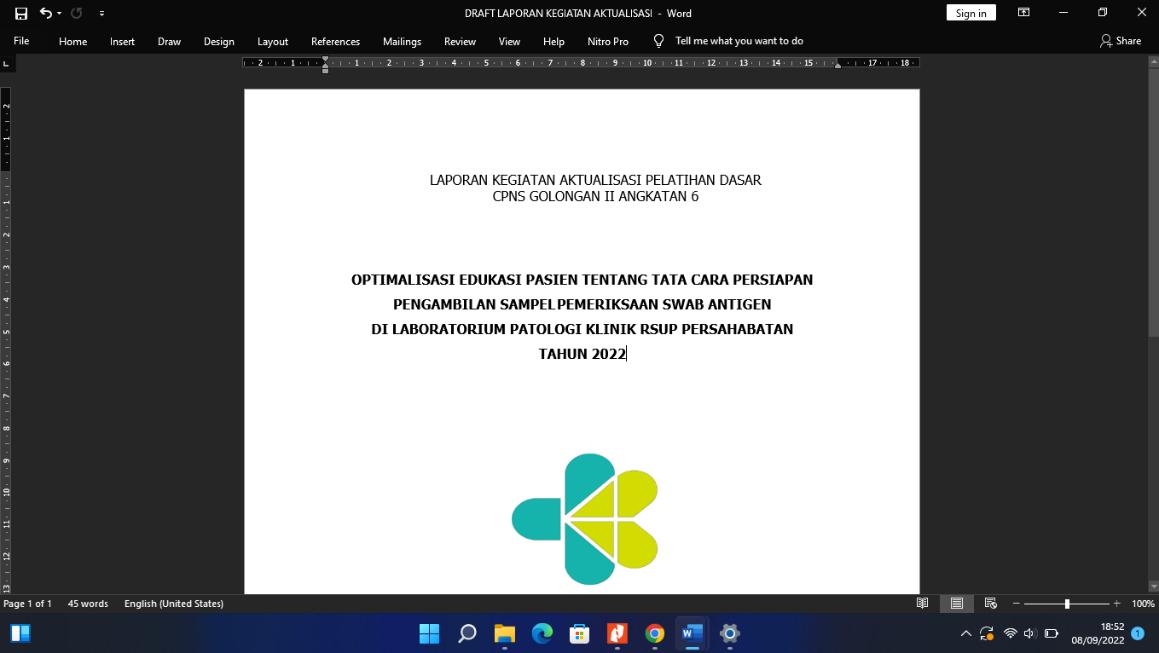Click the zoom out minus button
Image resolution: width=1159 pixels, height=653 pixels.
coord(1016,603)
